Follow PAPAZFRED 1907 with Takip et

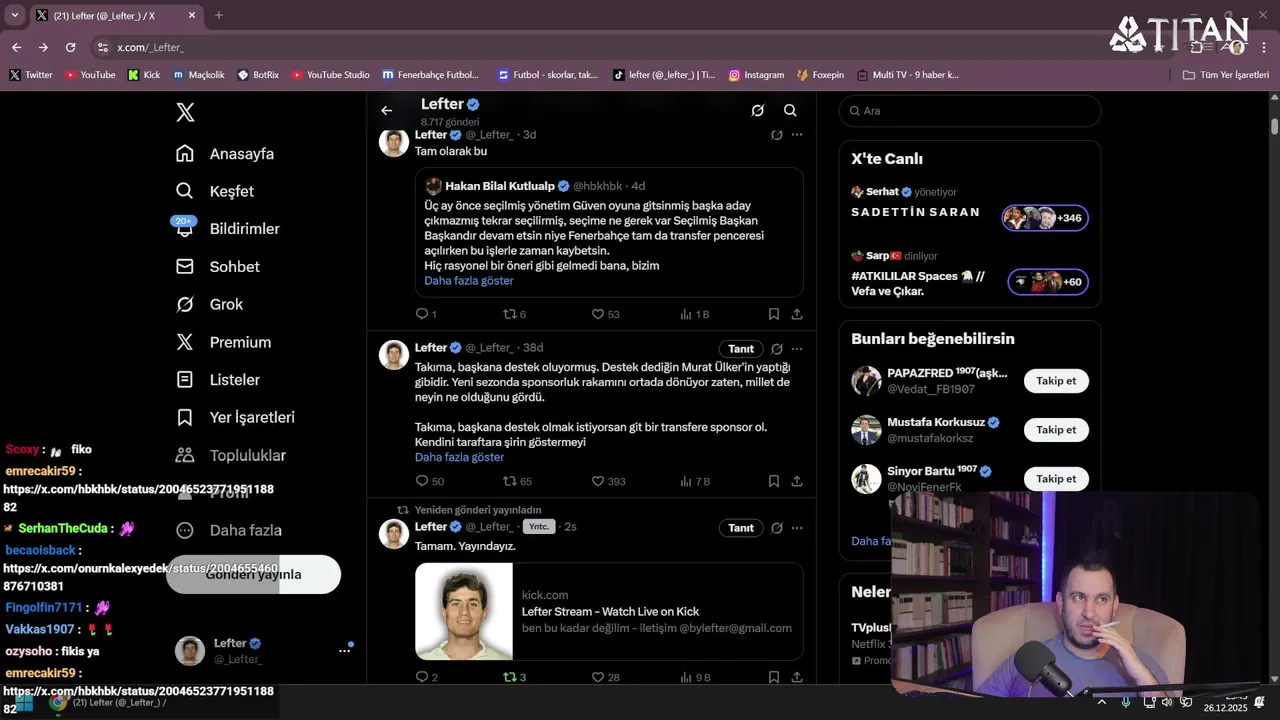1056,381
